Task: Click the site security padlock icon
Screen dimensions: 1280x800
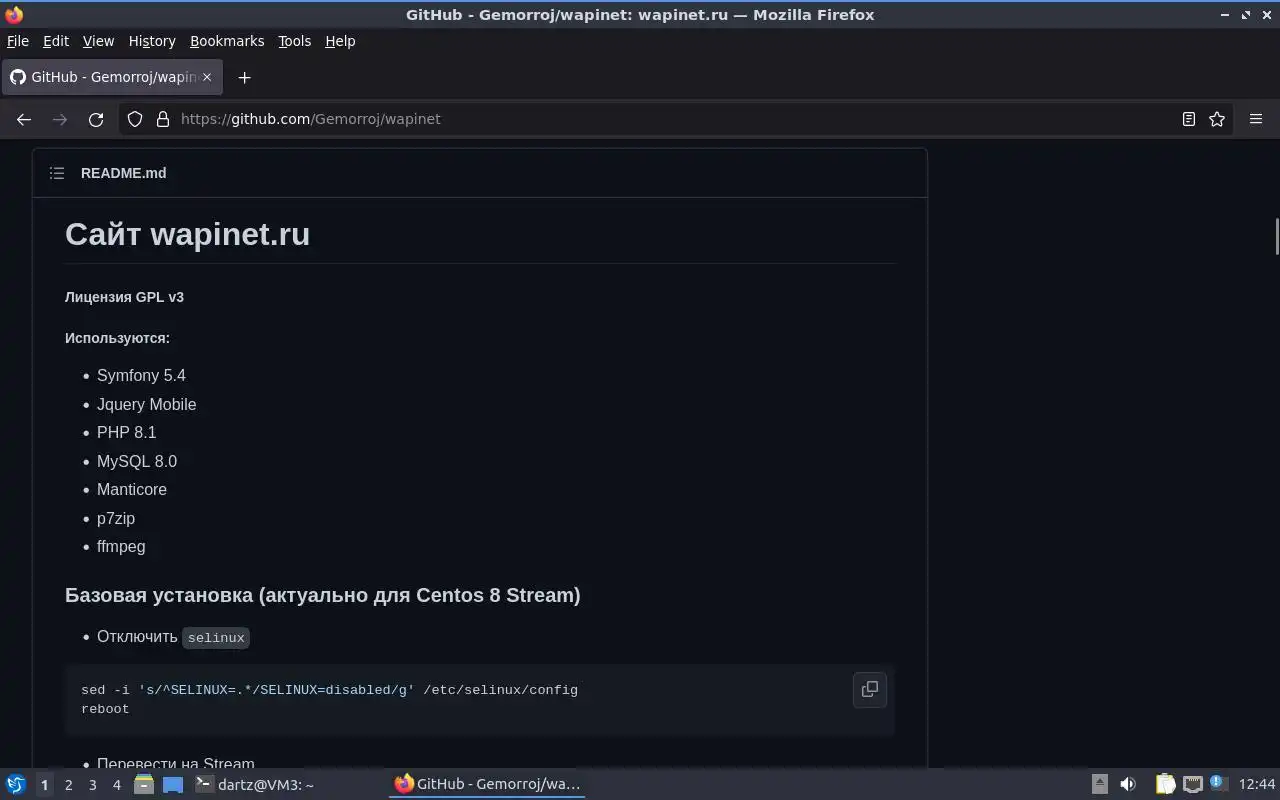Action: [163, 119]
